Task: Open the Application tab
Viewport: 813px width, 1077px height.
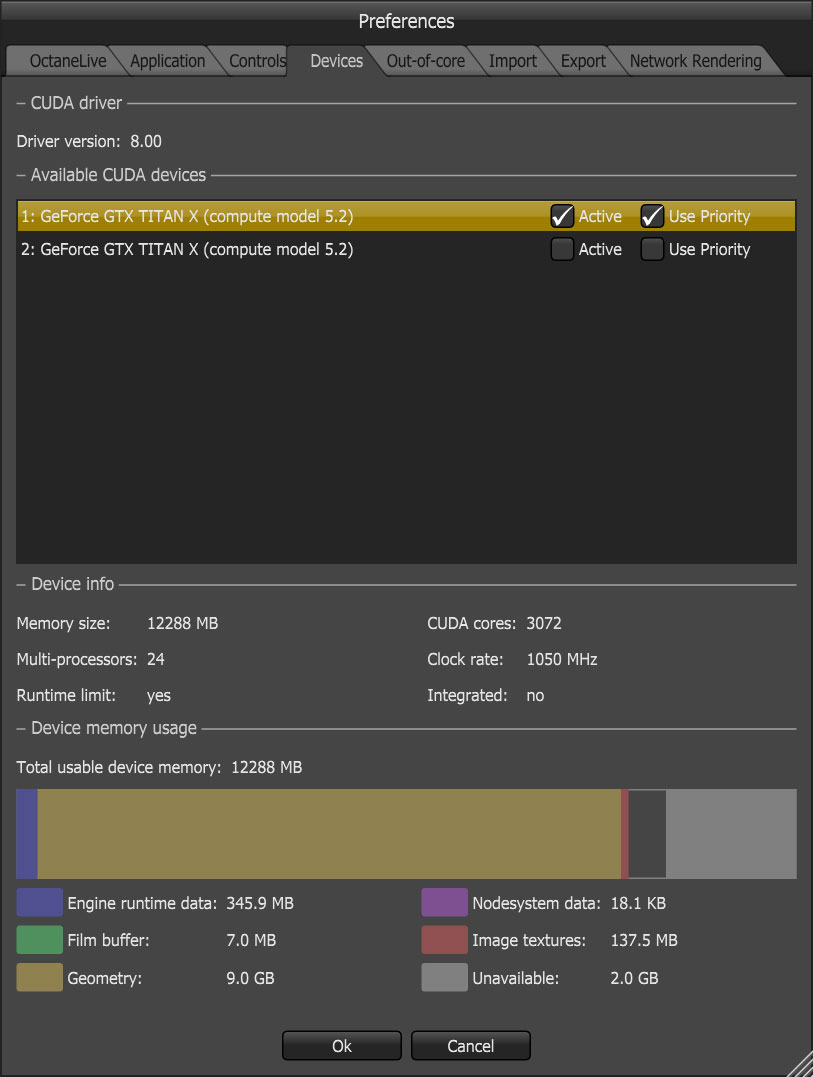Action: tap(167, 61)
